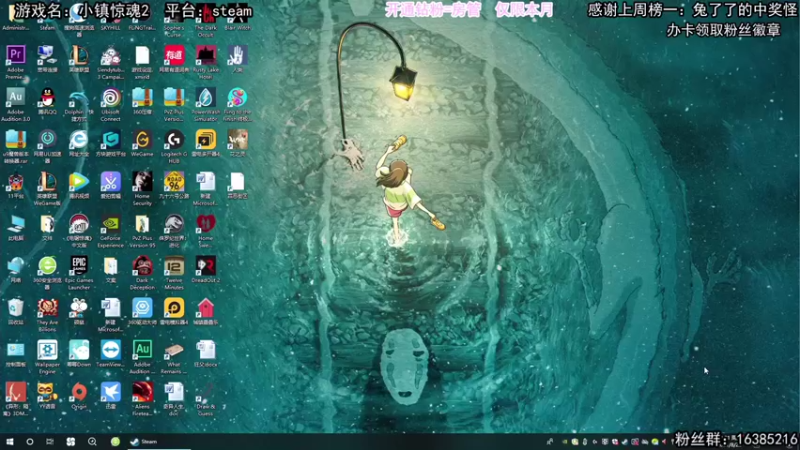This screenshot has height=450, width=800.
Task: Open the Adobe Premiere desktop shortcut
Action: point(15,54)
